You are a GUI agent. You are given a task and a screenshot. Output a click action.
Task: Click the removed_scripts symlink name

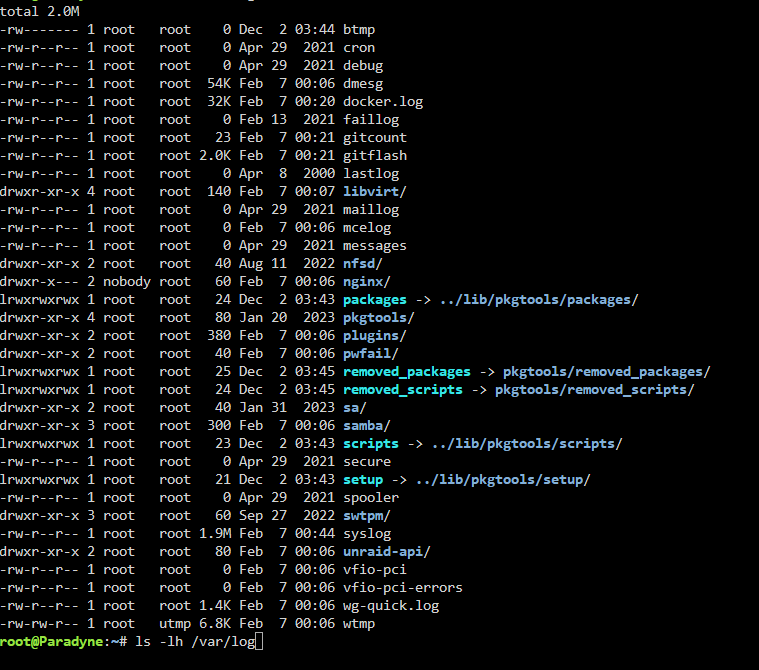pos(403,390)
